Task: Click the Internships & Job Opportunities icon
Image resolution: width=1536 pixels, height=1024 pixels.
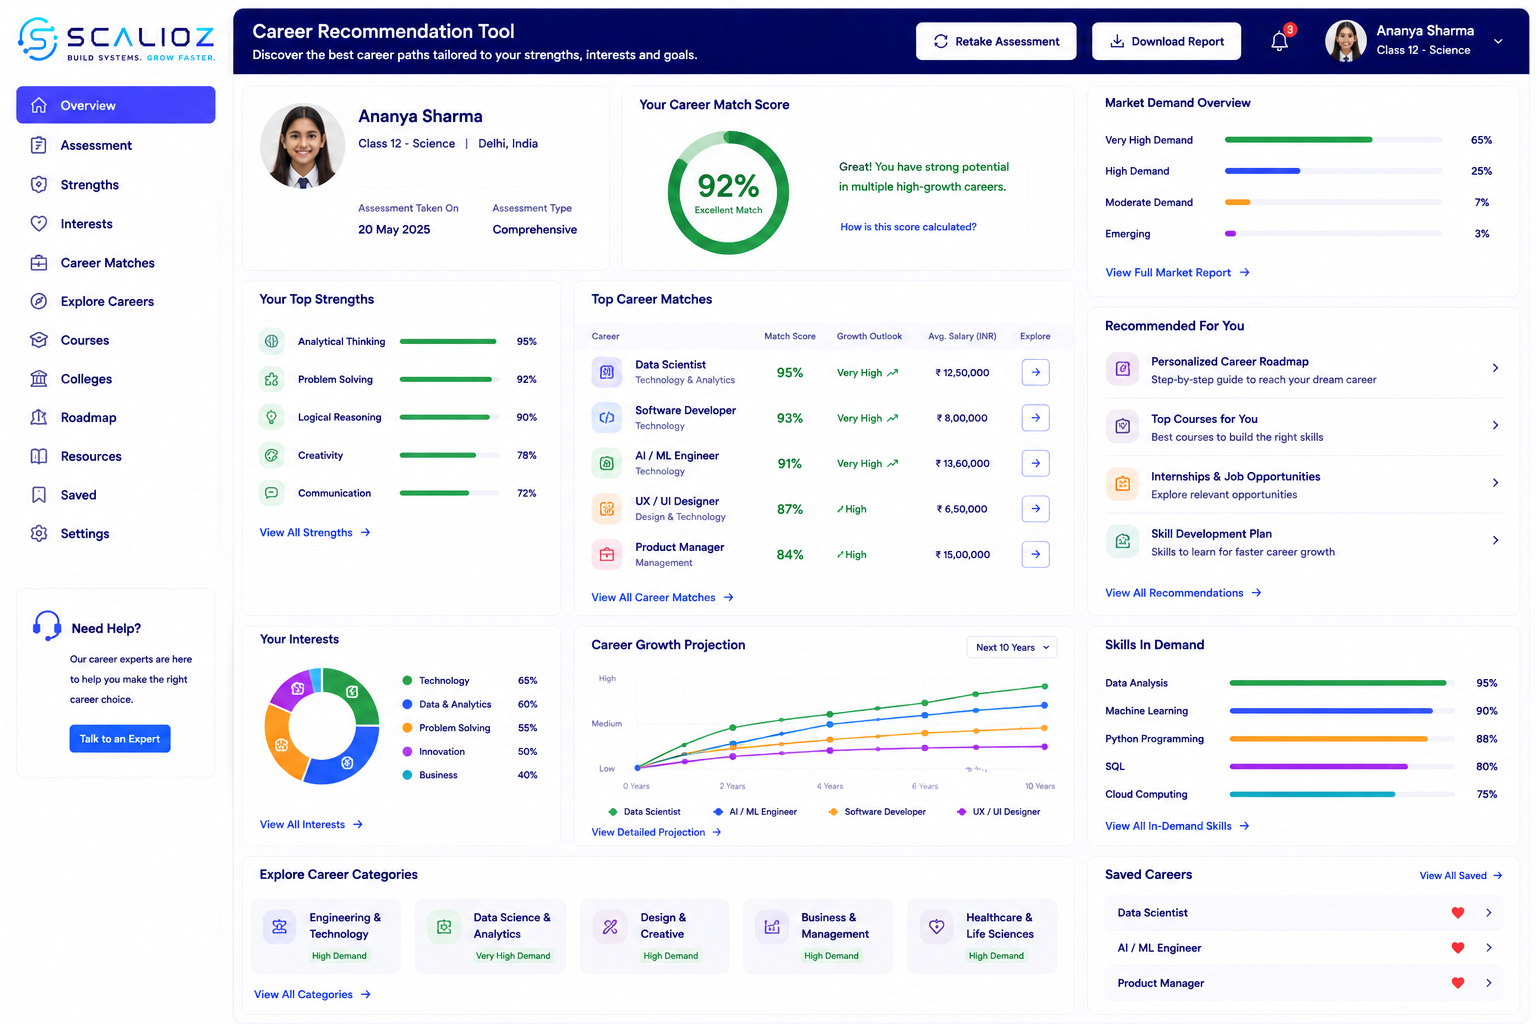Action: [1123, 484]
